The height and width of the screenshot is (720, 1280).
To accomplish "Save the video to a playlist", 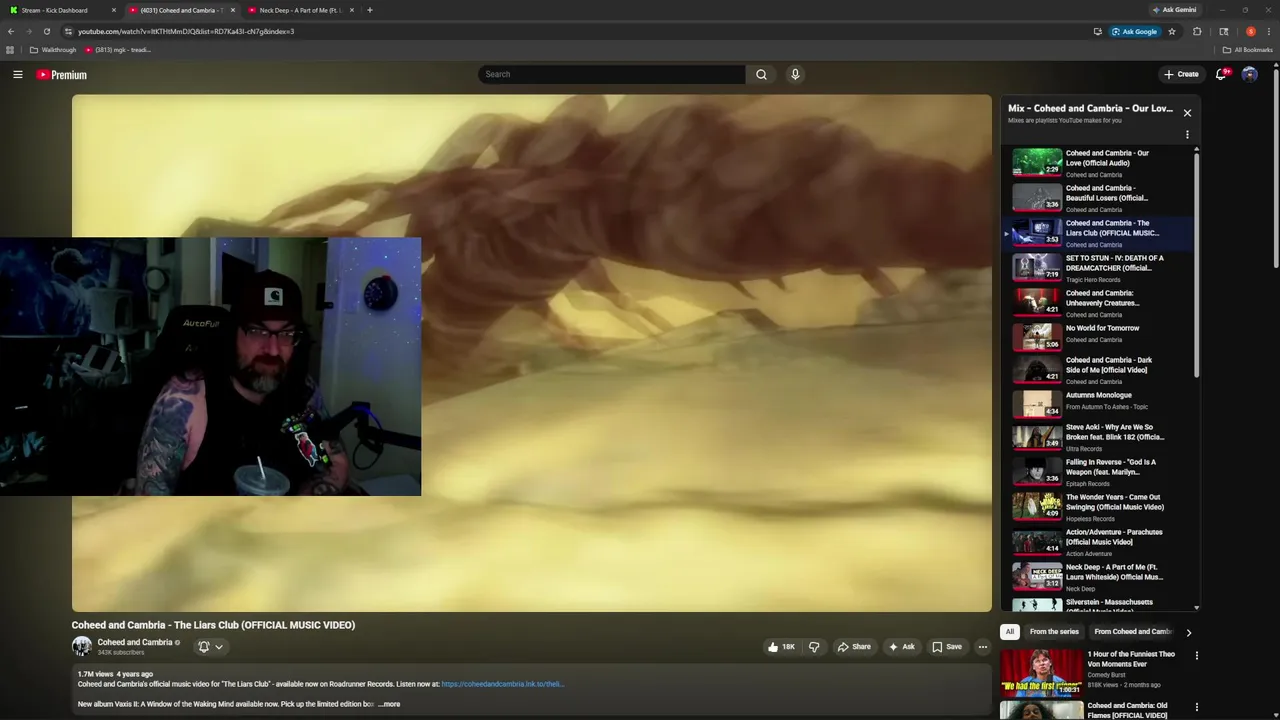I will 947,647.
